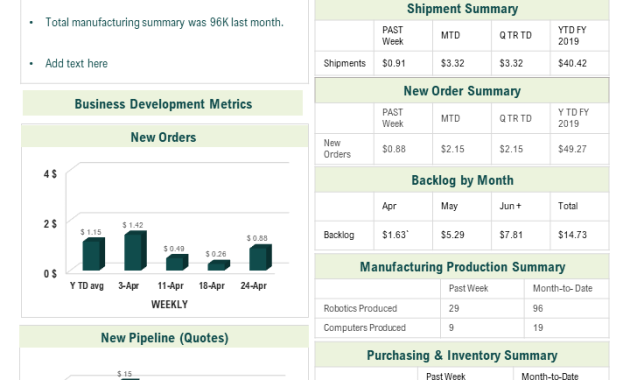
Task: Select the 24-Apr bar in the chart
Action: point(260,257)
